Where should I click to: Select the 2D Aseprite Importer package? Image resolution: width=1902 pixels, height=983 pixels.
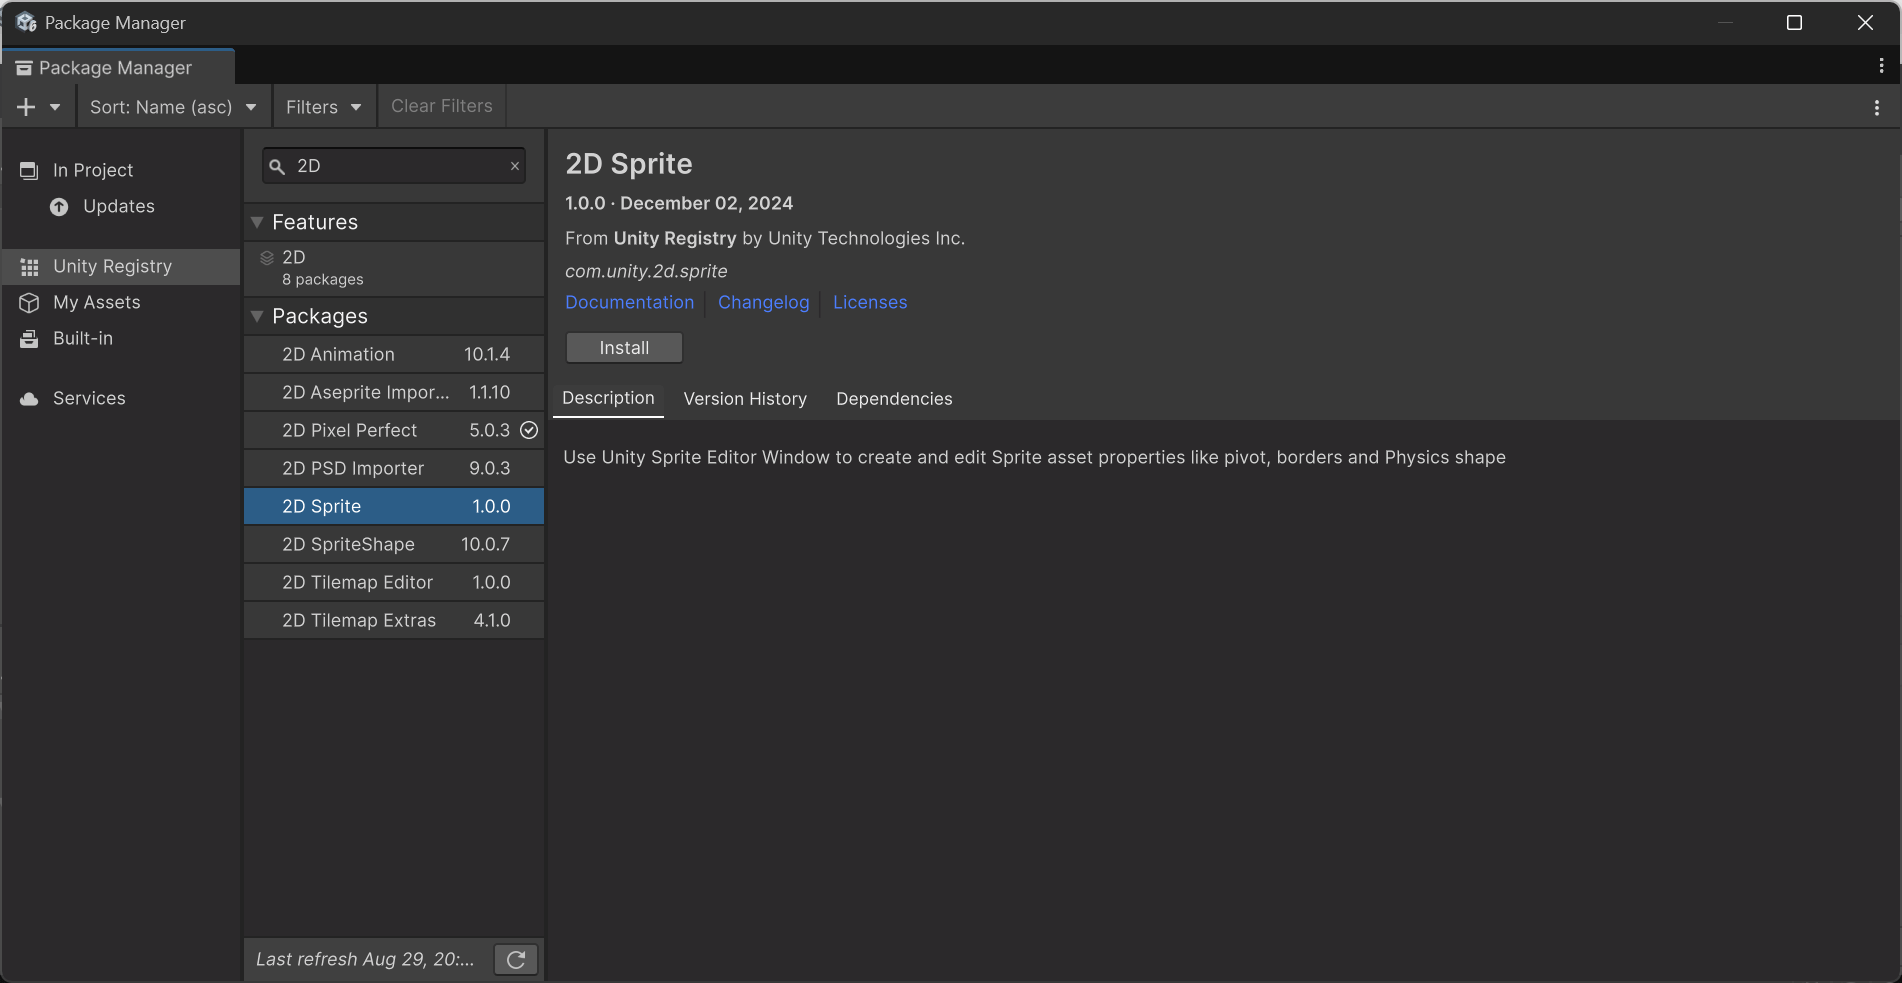(394, 392)
